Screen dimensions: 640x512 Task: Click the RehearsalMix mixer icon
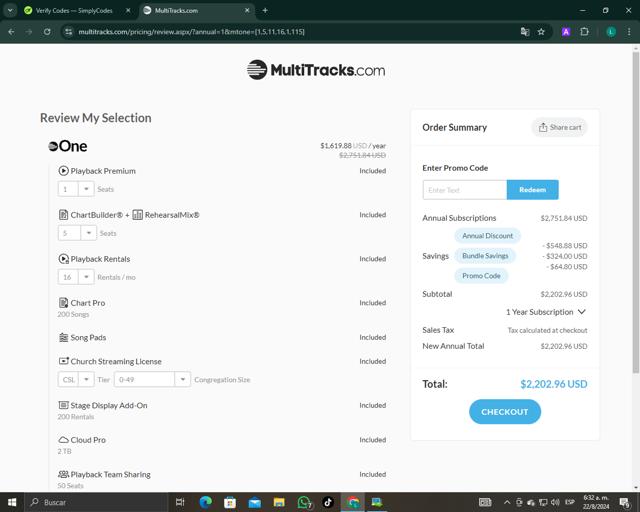pyautogui.click(x=138, y=215)
